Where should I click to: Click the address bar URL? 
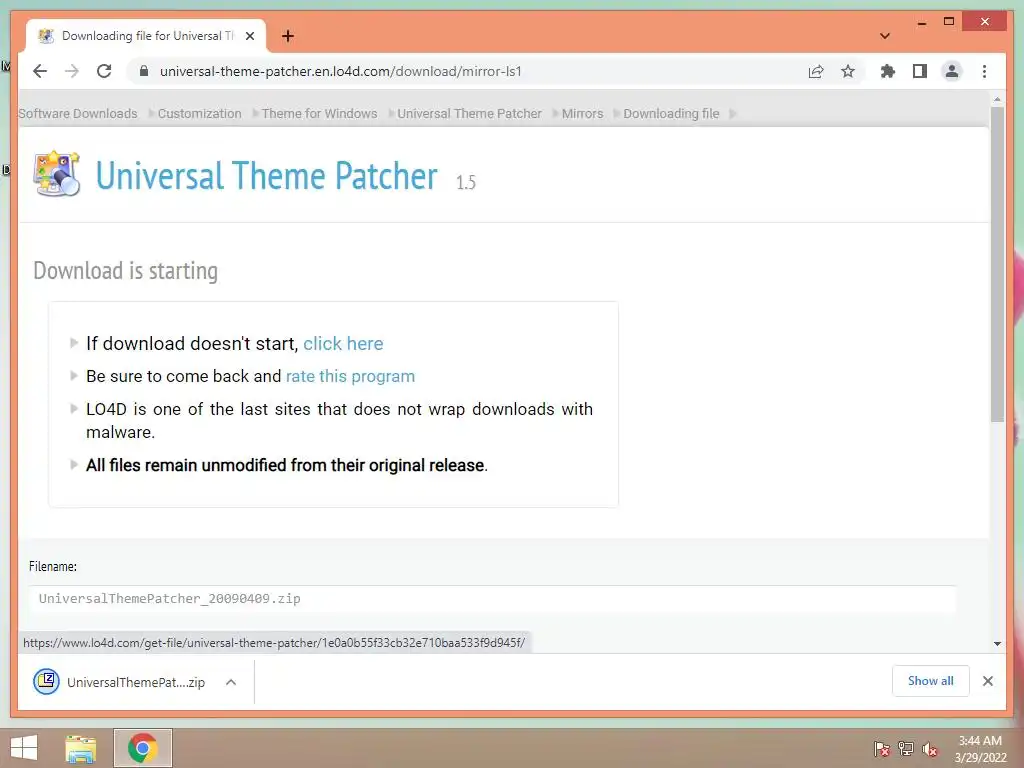[341, 71]
